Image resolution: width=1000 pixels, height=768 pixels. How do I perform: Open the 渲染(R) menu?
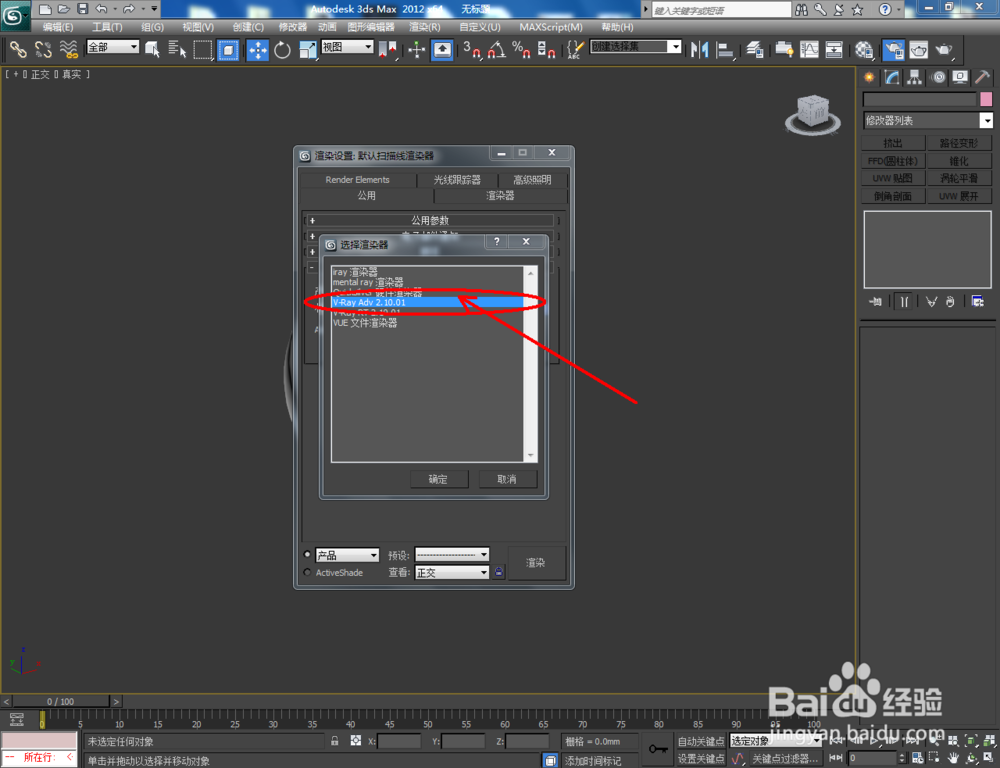424,27
